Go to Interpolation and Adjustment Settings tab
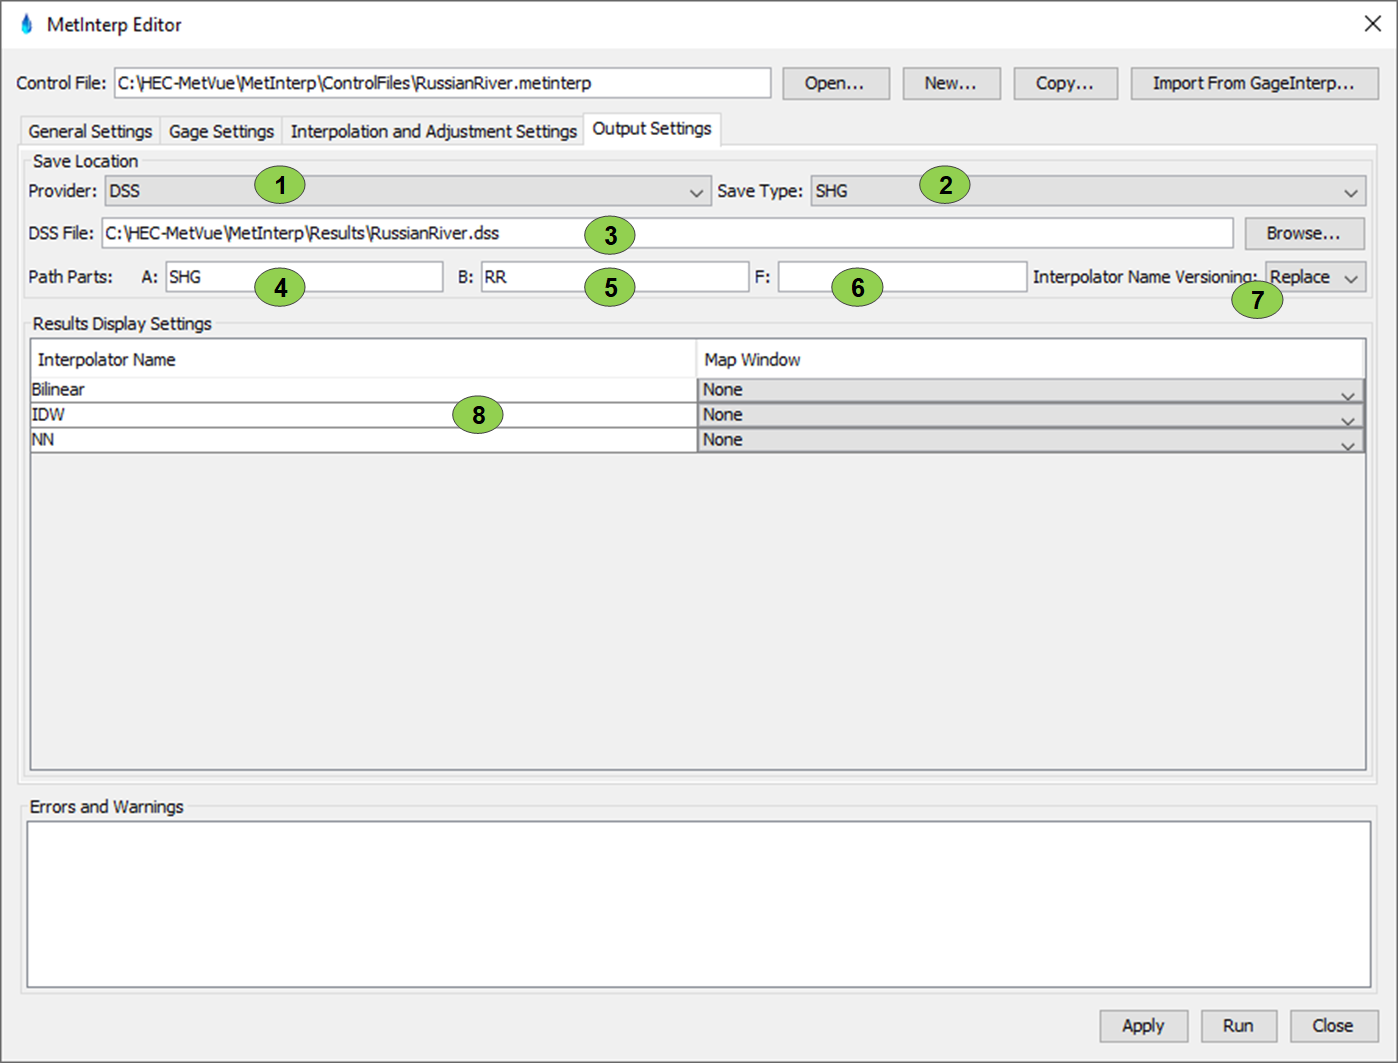Image resolution: width=1398 pixels, height=1063 pixels. (433, 131)
